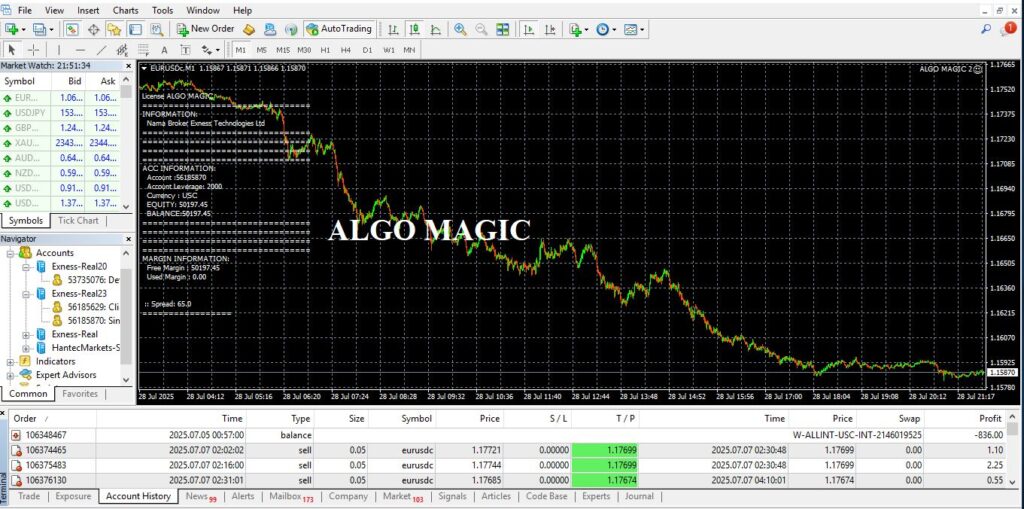Select the M15 timeframe button
The image size is (1024, 509).
[x=282, y=49]
